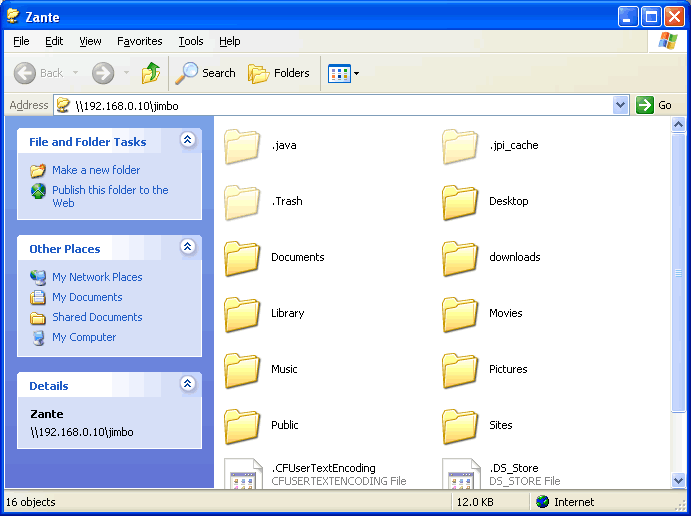Select the Library folder icon

click(242, 314)
